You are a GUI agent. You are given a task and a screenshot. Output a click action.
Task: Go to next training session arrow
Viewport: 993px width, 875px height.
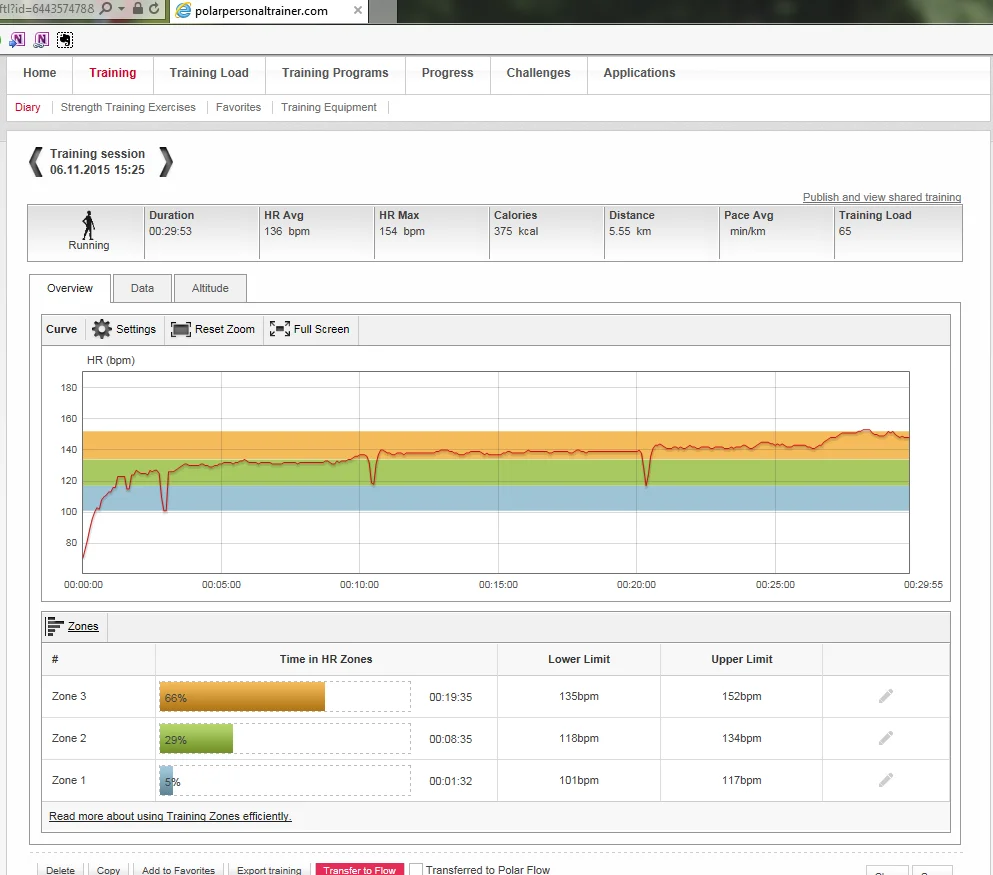tap(166, 161)
